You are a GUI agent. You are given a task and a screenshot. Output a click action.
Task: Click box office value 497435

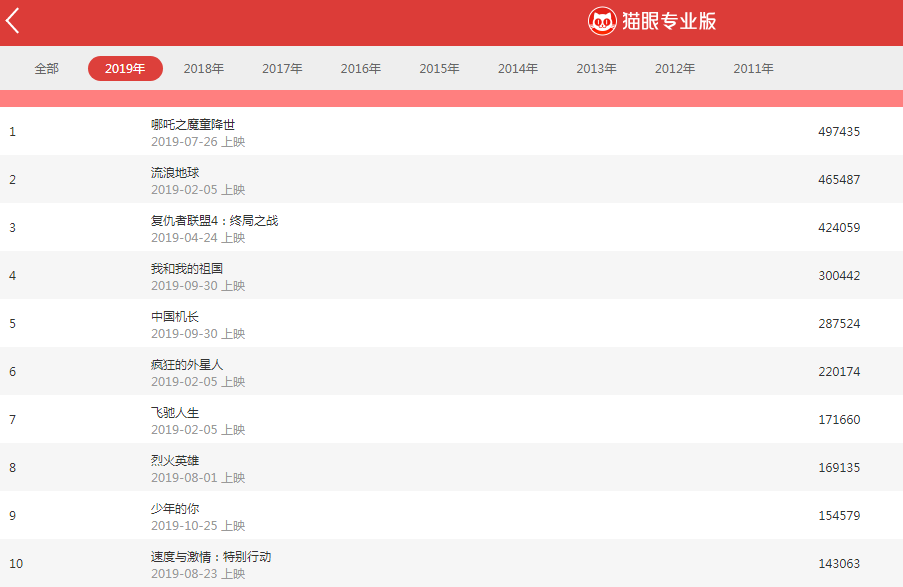pos(839,131)
